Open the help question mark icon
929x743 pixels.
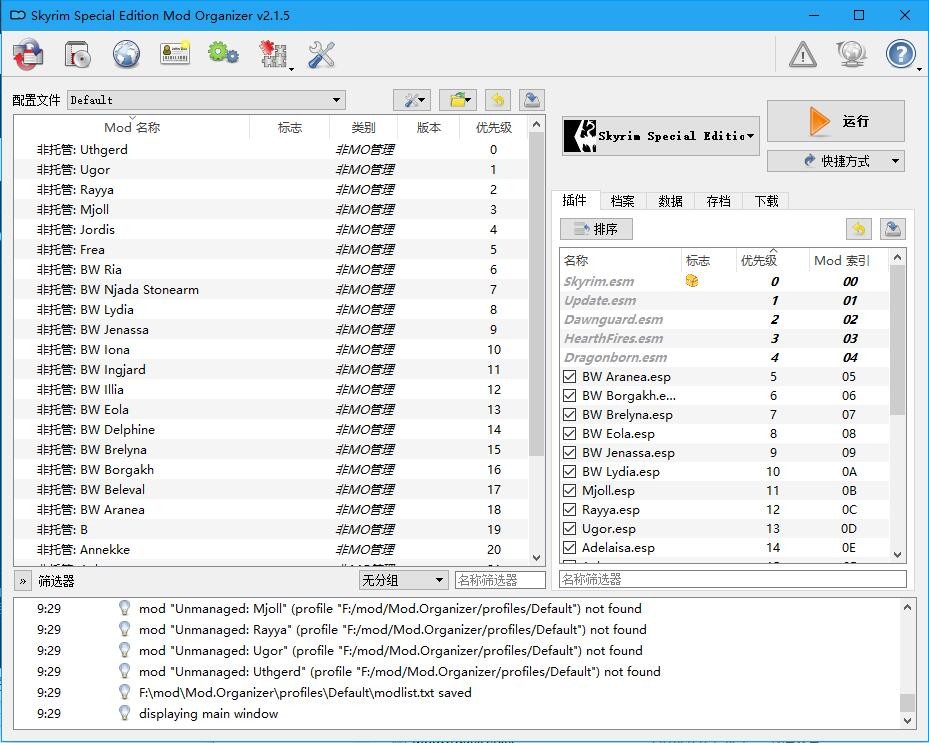point(900,55)
